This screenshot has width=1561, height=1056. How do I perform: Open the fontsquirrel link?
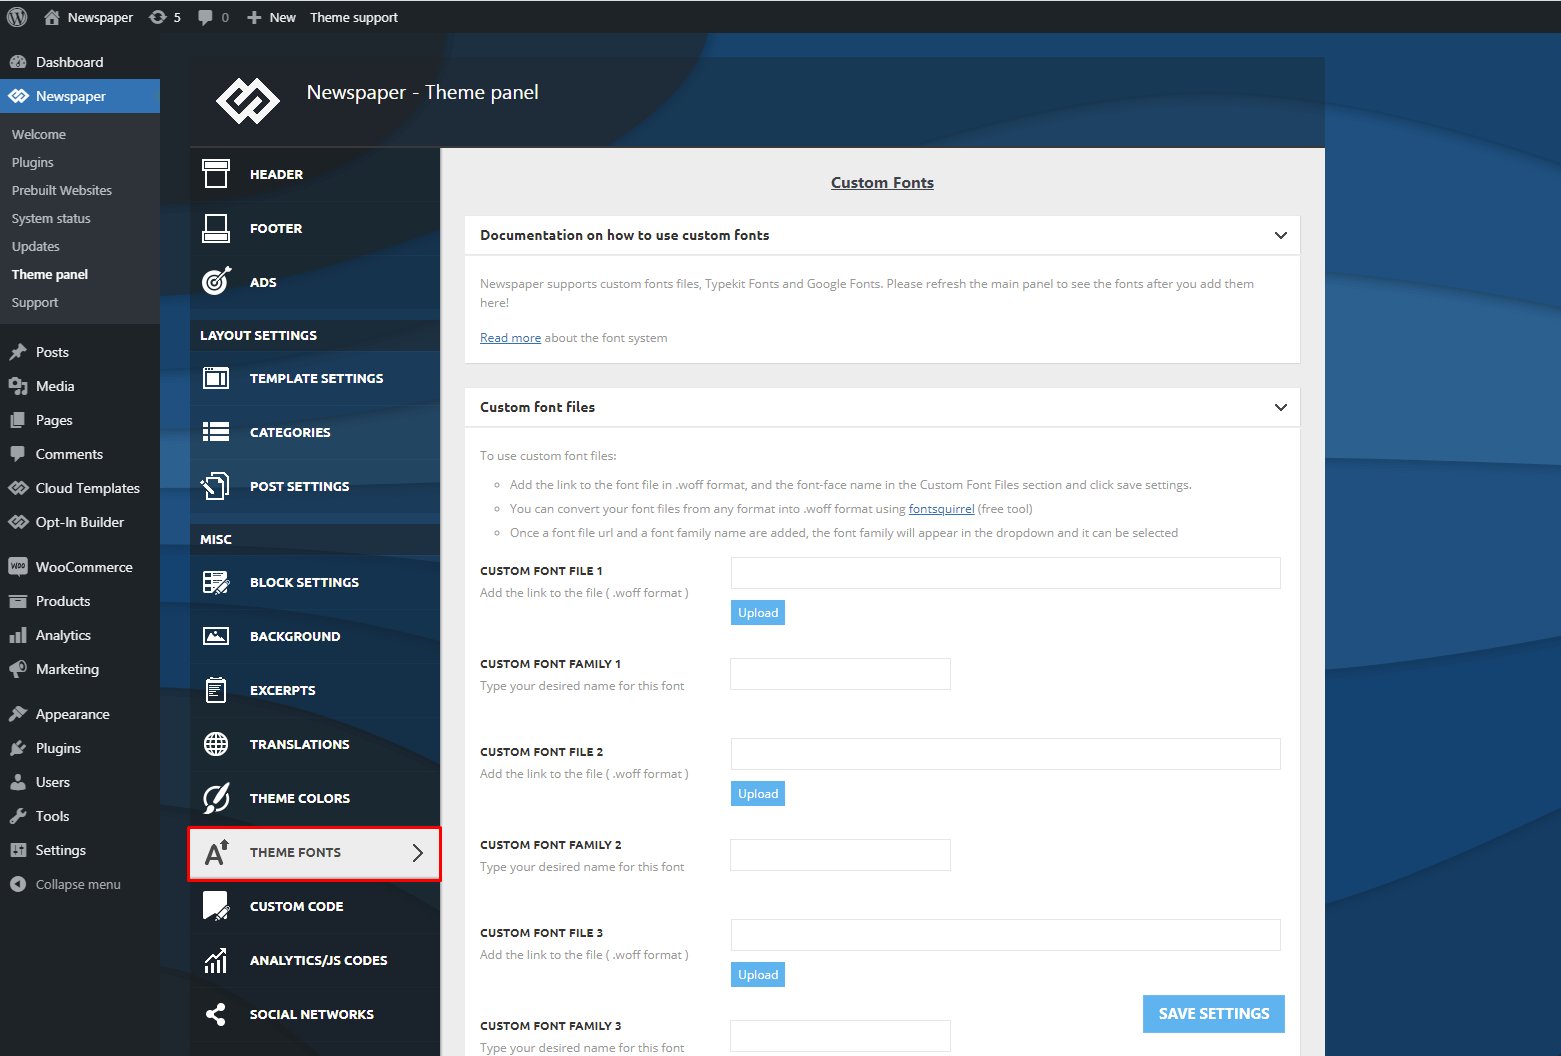[x=941, y=509]
